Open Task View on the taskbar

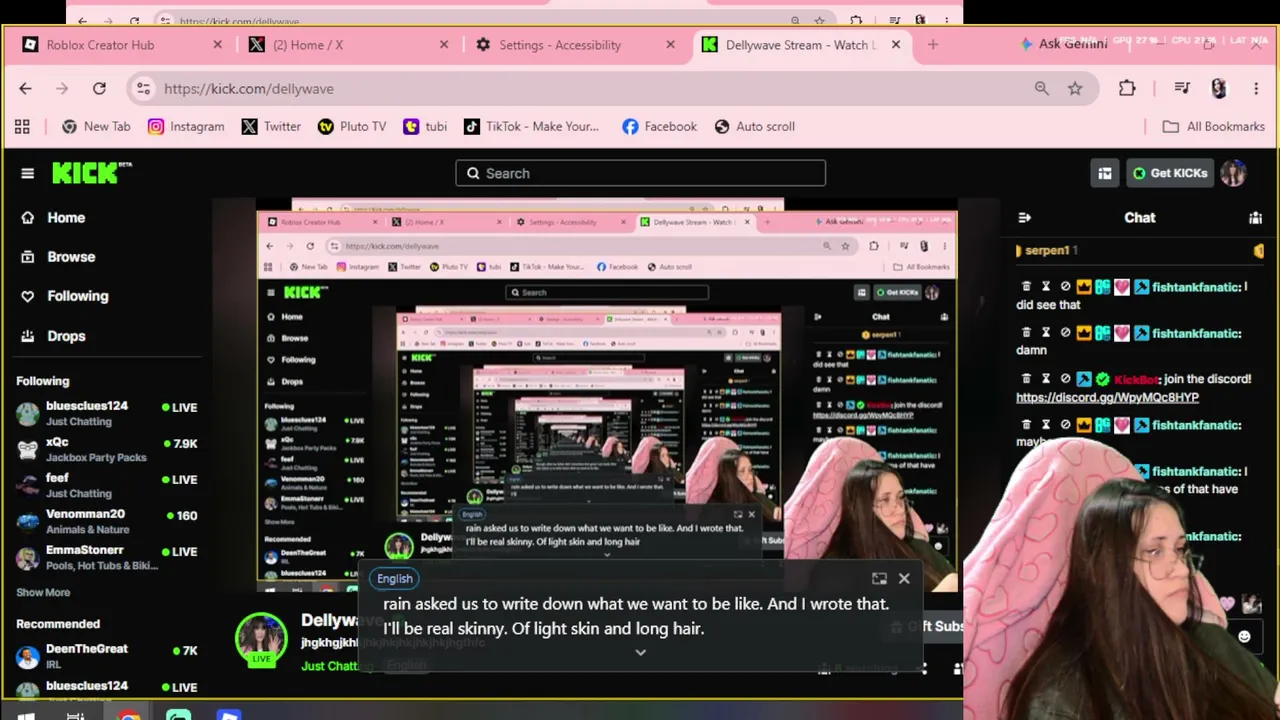76,714
